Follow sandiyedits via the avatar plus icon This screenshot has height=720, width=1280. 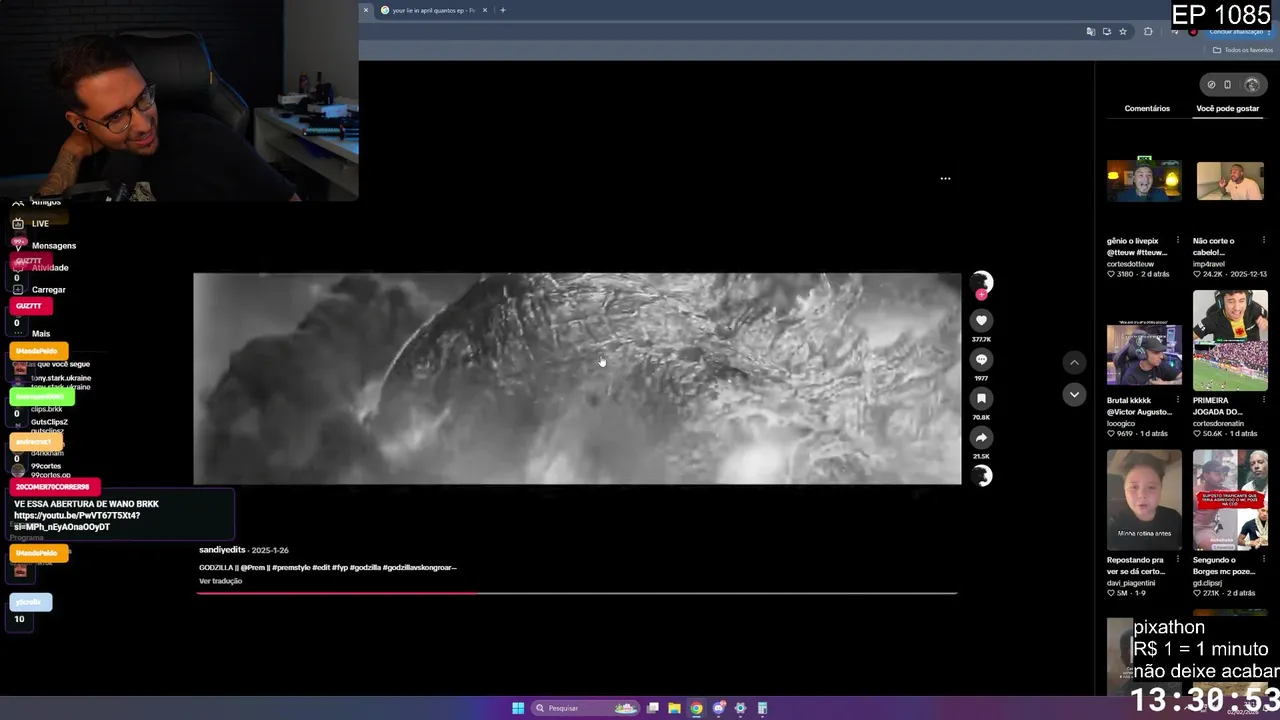click(981, 294)
